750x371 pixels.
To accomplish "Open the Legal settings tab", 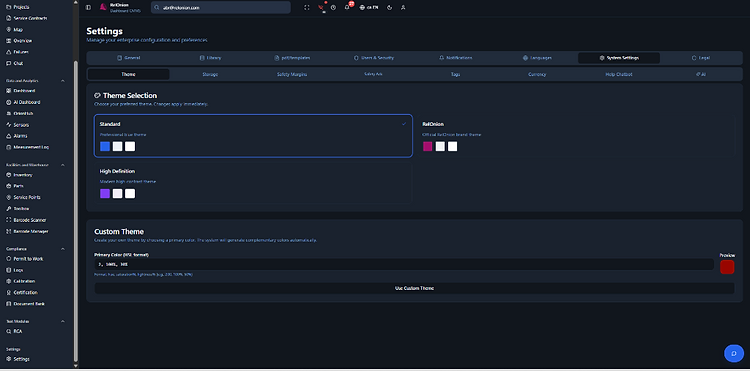I will 701,58.
